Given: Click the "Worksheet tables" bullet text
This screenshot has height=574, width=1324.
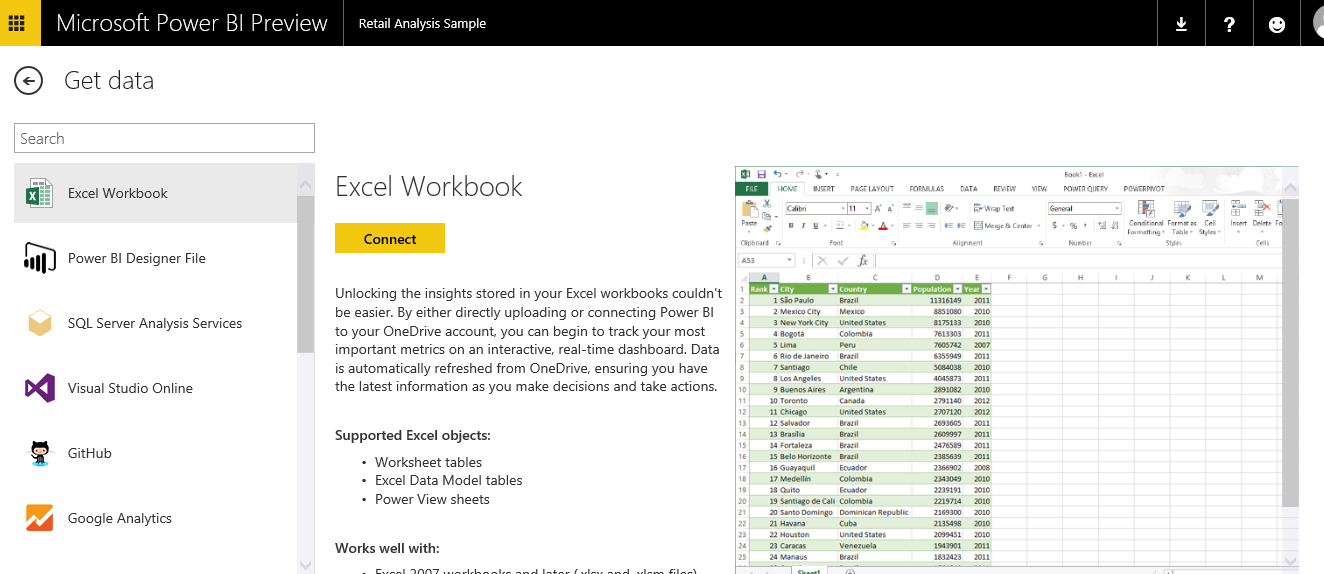Looking at the screenshot, I should [x=428, y=462].
